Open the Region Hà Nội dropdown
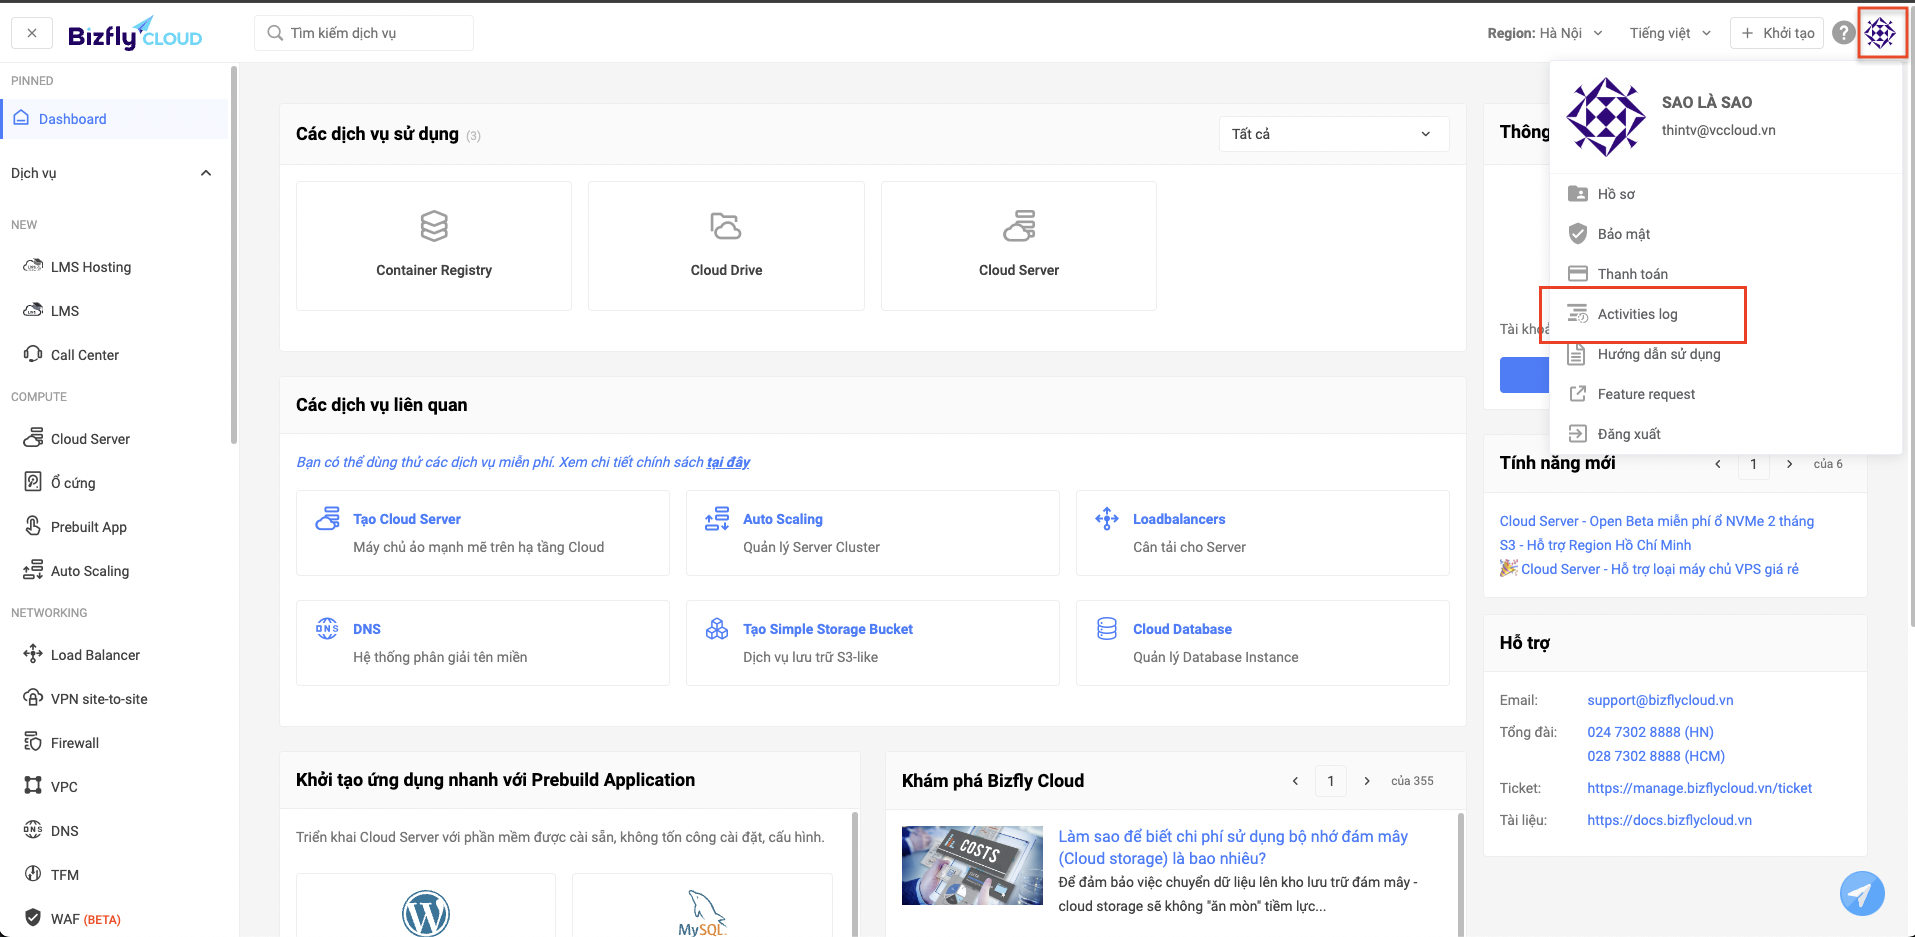1915x937 pixels. (1544, 33)
